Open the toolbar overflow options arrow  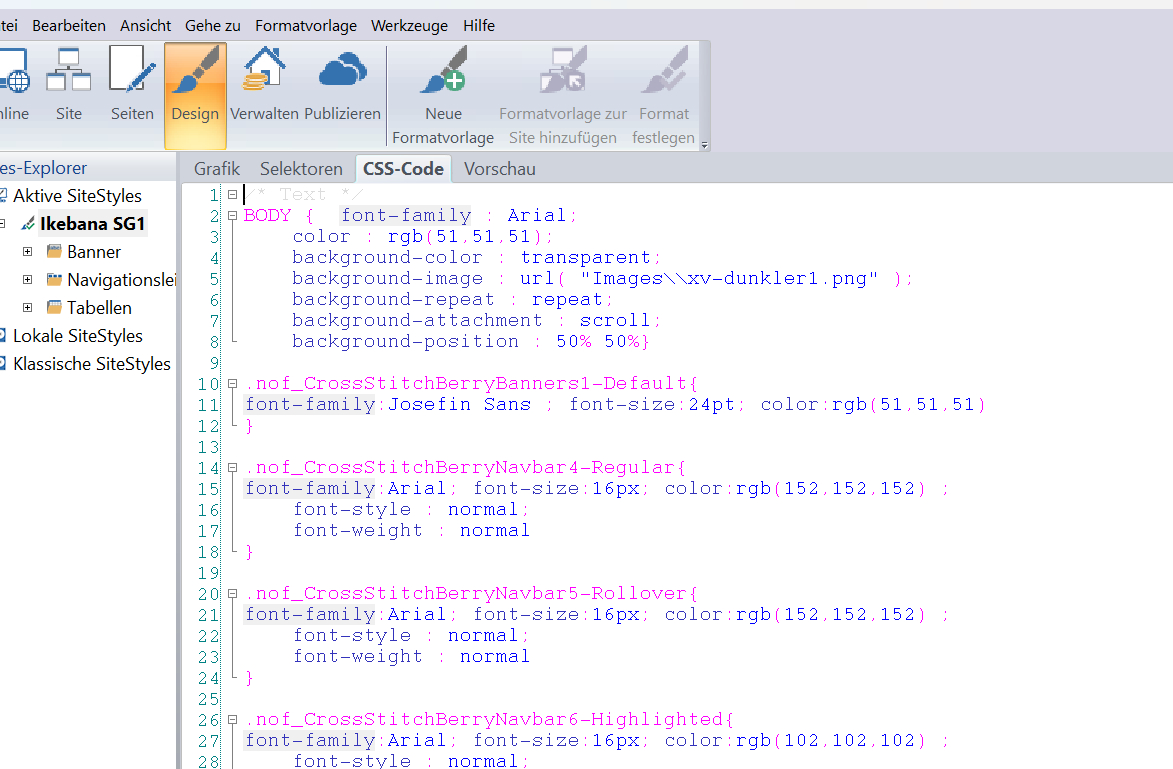click(x=704, y=145)
